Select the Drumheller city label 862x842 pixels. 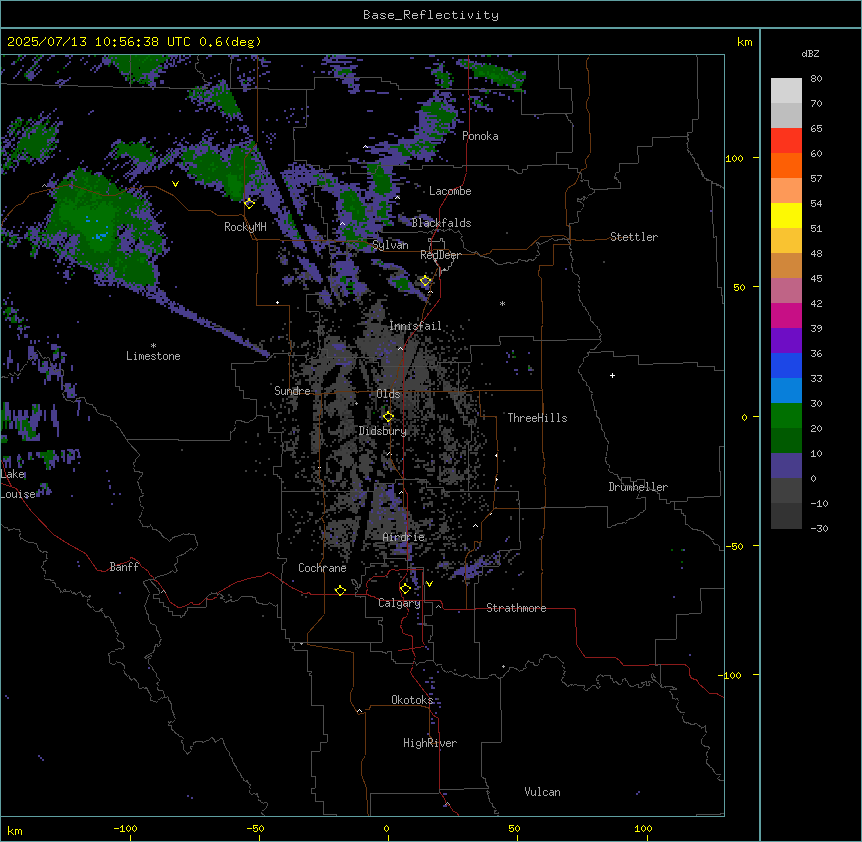click(x=638, y=487)
